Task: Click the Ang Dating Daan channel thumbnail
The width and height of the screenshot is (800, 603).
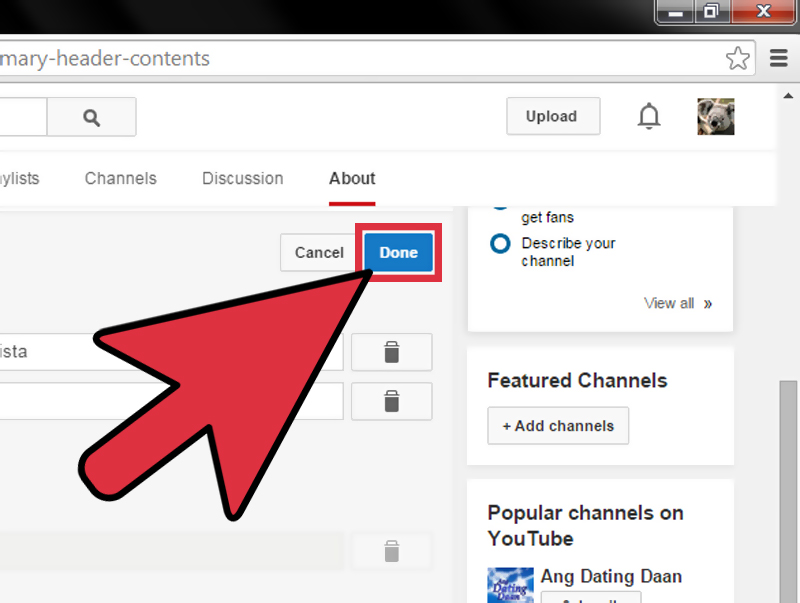Action: pyautogui.click(x=510, y=585)
